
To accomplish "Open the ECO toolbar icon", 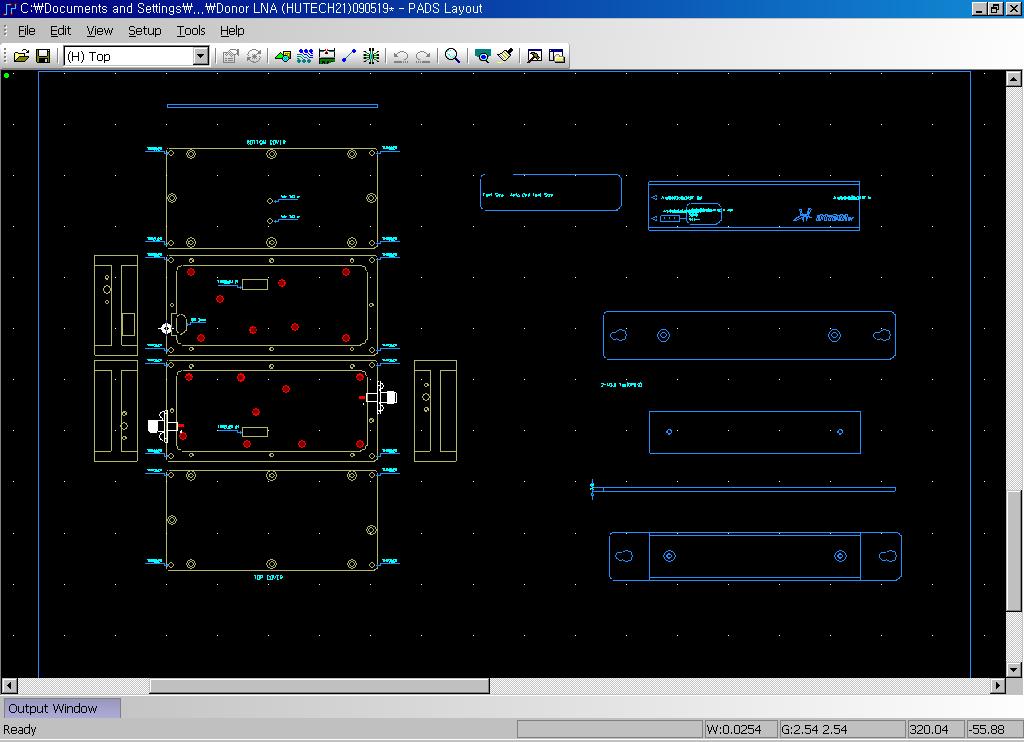I will pyautogui.click(x=349, y=56).
